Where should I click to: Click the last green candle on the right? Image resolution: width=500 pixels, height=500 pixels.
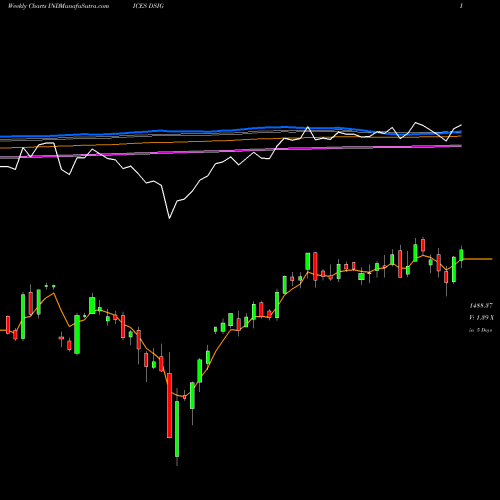pyautogui.click(x=461, y=255)
